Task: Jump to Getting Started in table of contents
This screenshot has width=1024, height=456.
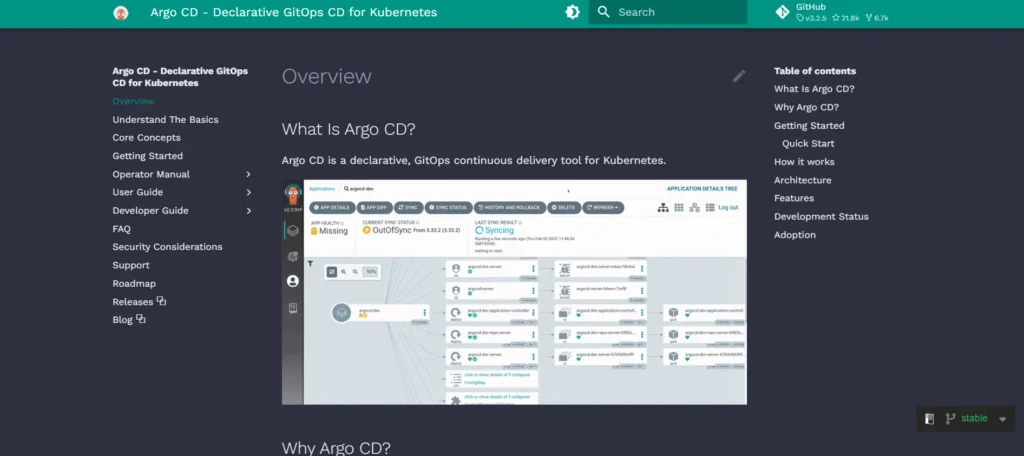Action: 809,125
